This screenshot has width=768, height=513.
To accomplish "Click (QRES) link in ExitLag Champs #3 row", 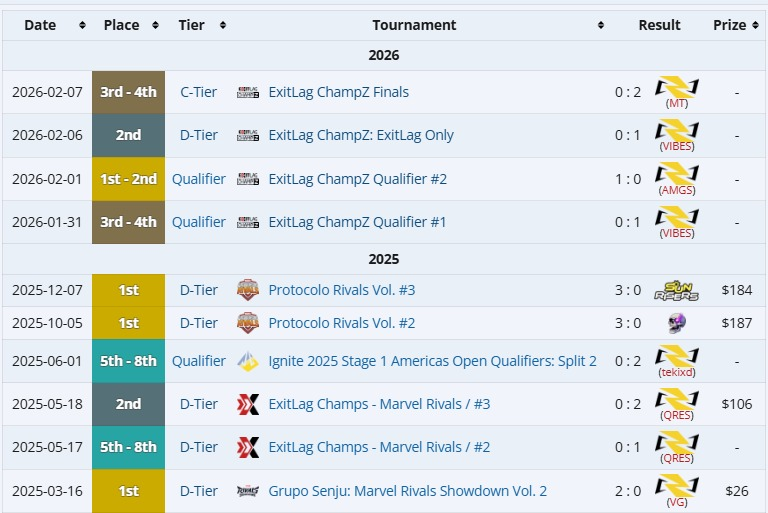I will tap(677, 415).
